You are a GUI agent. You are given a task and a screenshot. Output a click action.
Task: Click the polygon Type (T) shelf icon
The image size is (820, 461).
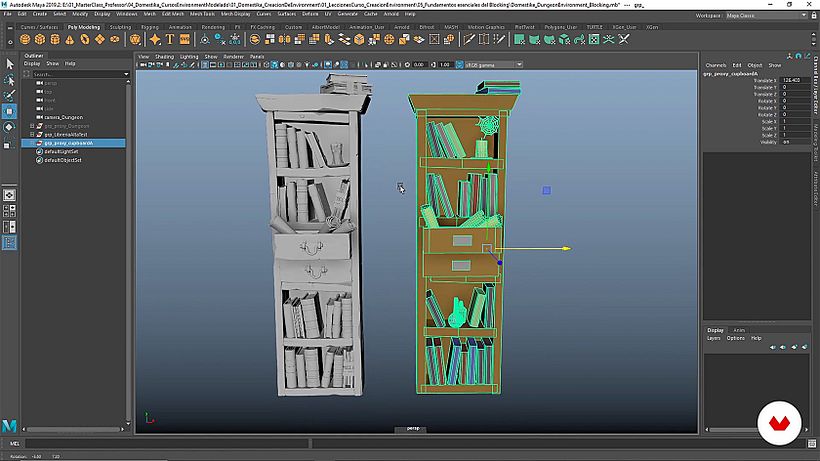(170, 39)
